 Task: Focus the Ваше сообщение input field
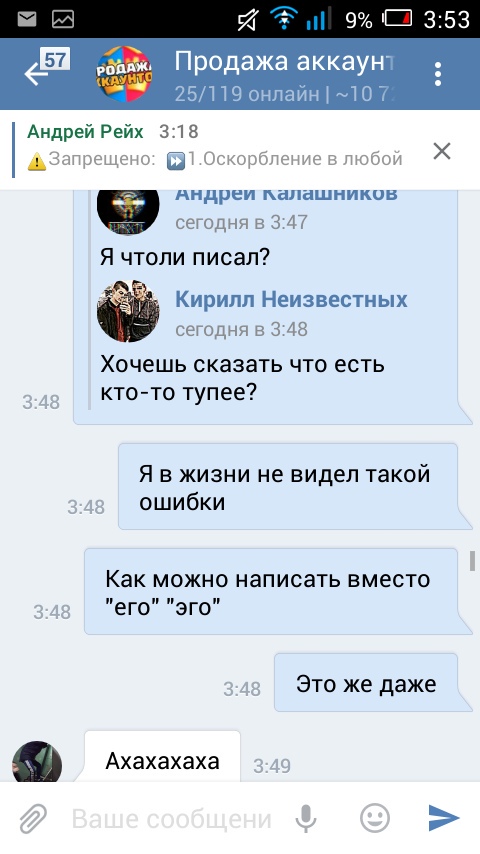point(171,819)
